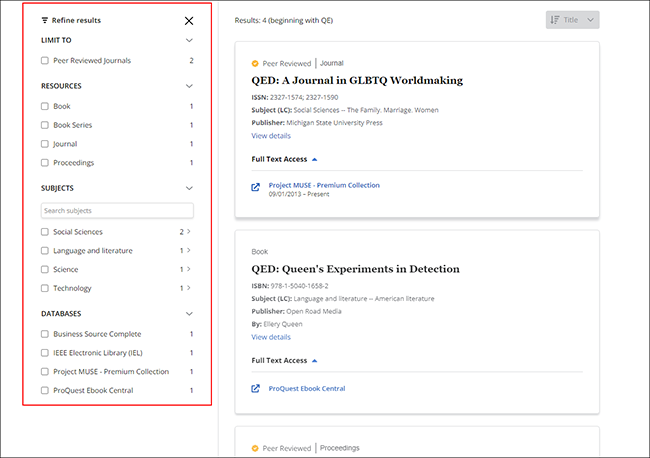Collapse the DATABASES section
Image resolution: width=650 pixels, height=458 pixels.
[189, 314]
